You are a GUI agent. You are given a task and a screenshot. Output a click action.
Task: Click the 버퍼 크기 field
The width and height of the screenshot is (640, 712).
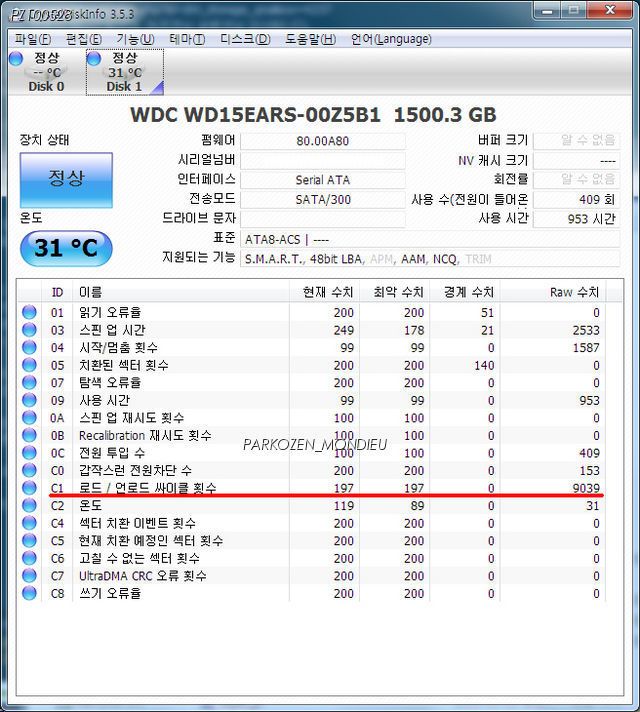pos(576,141)
